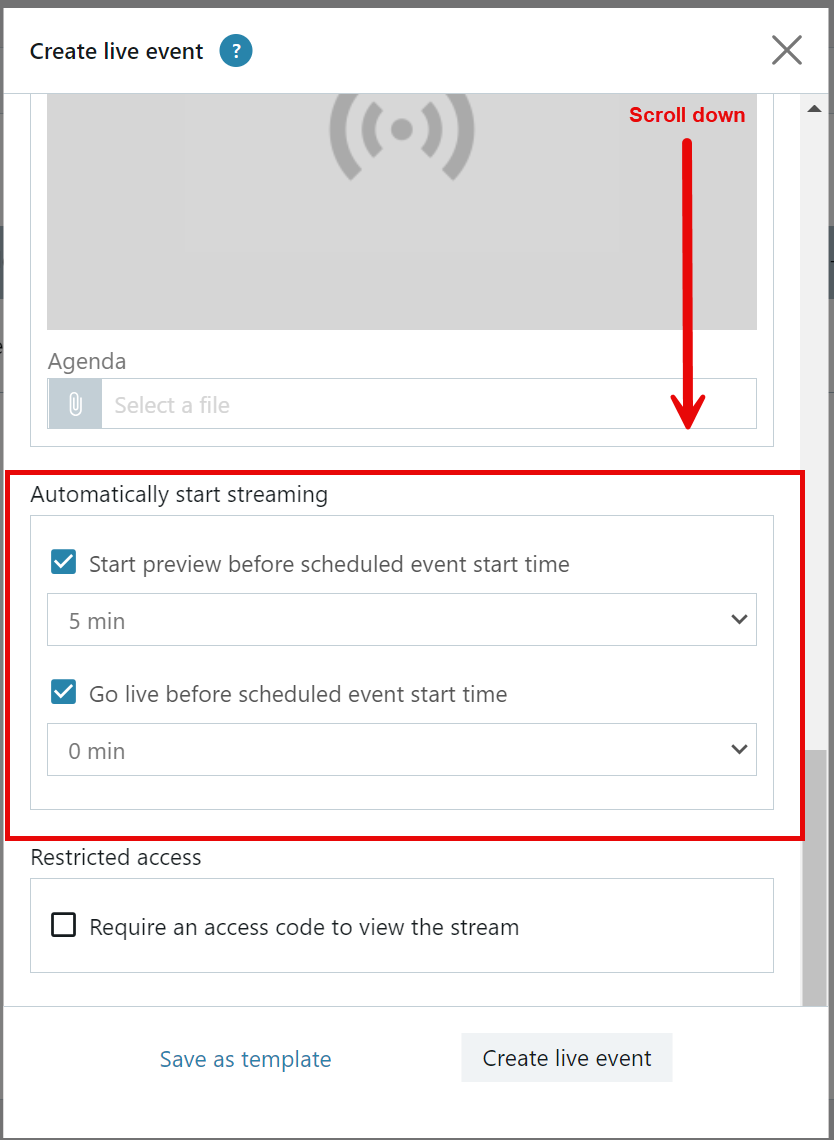
Task: Uncheck Go live before scheduled event
Action: (63, 692)
